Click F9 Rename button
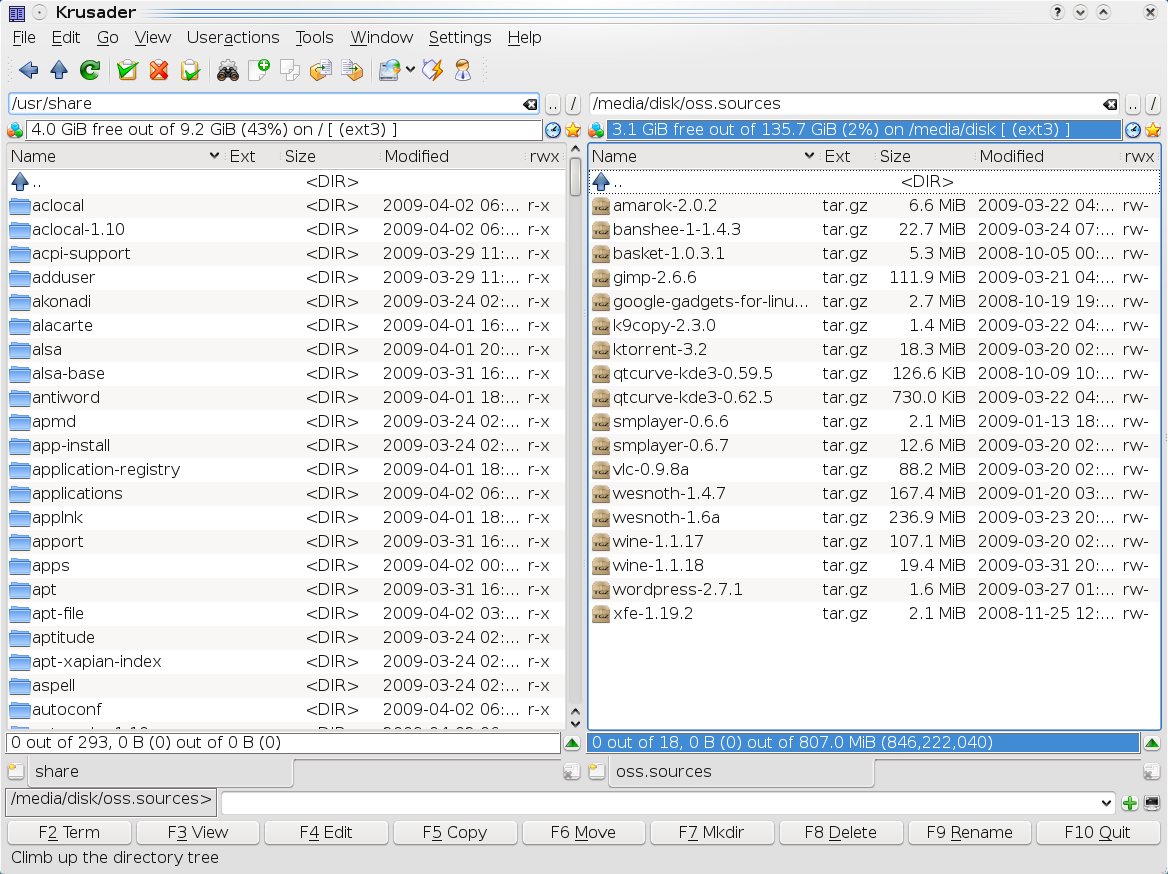Viewport: 1168px width, 874px height. pos(970,832)
